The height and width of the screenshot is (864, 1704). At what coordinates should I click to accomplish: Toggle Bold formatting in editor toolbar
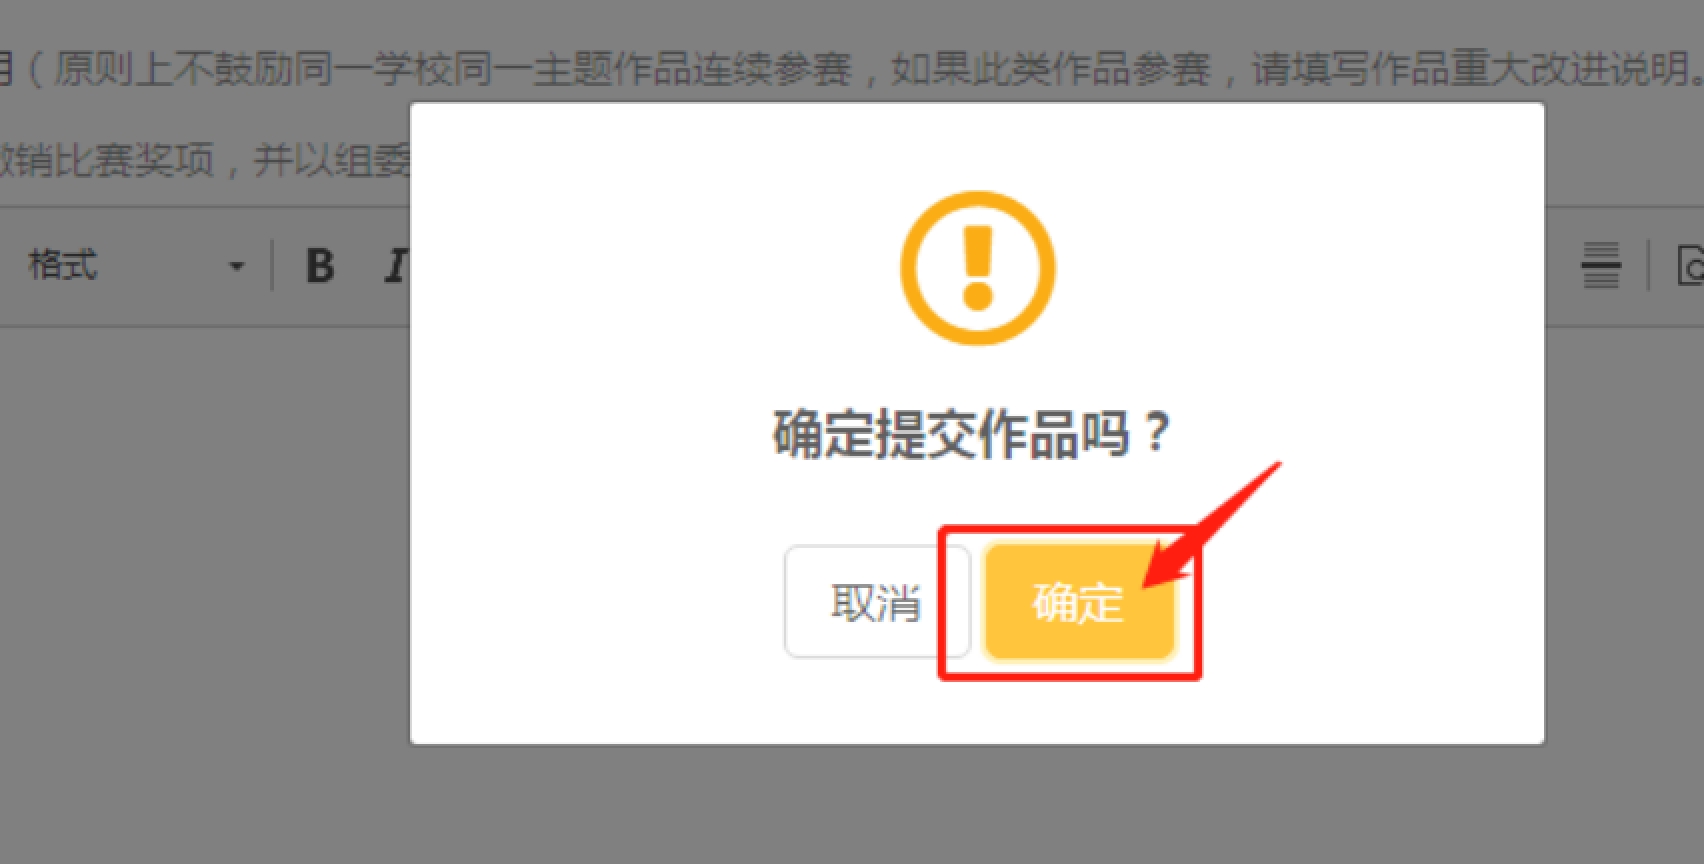point(320,266)
